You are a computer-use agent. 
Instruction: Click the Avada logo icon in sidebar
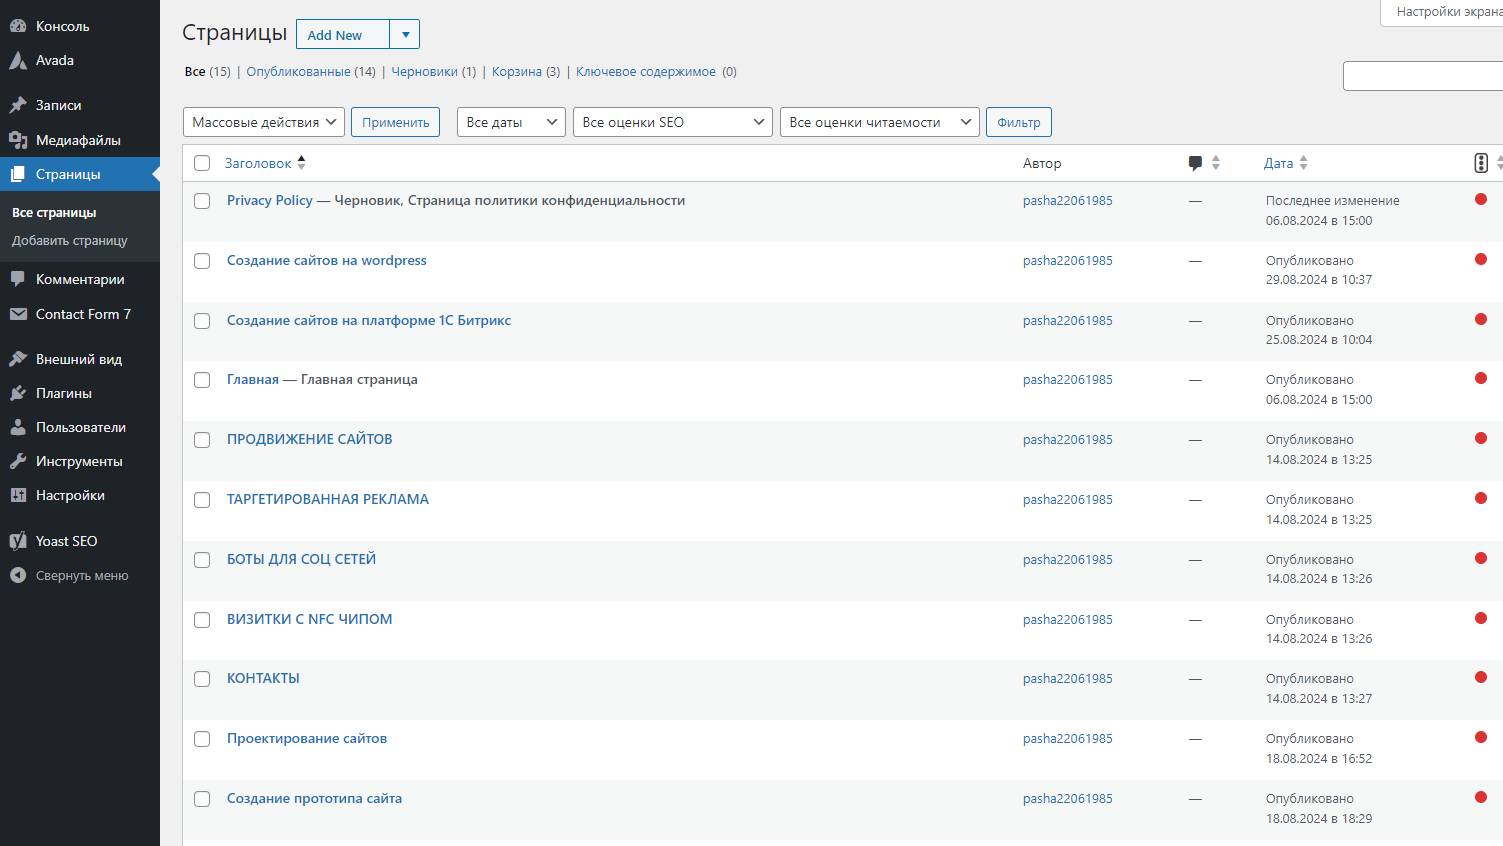point(18,60)
